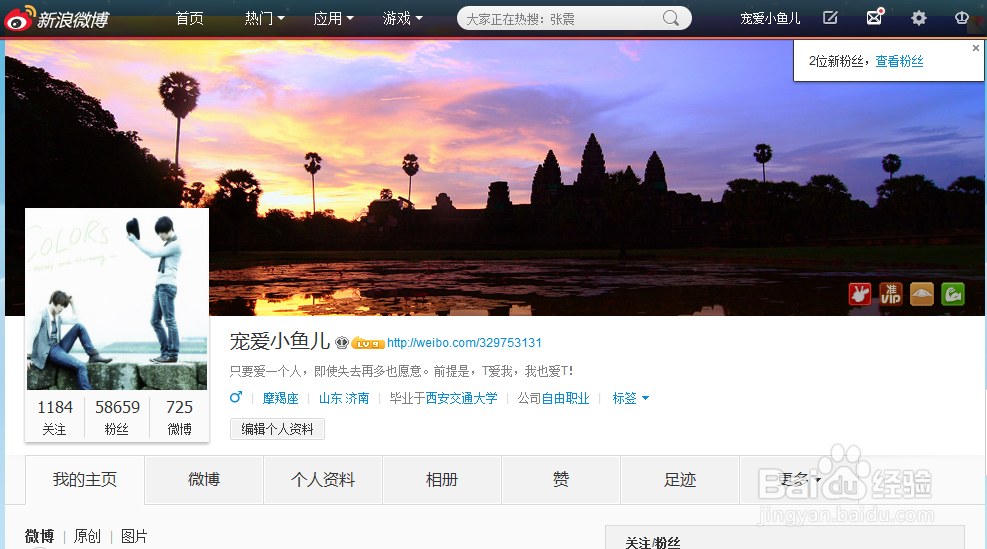The image size is (987, 549).
Task: Filter feed by 原创
Action: click(x=87, y=536)
